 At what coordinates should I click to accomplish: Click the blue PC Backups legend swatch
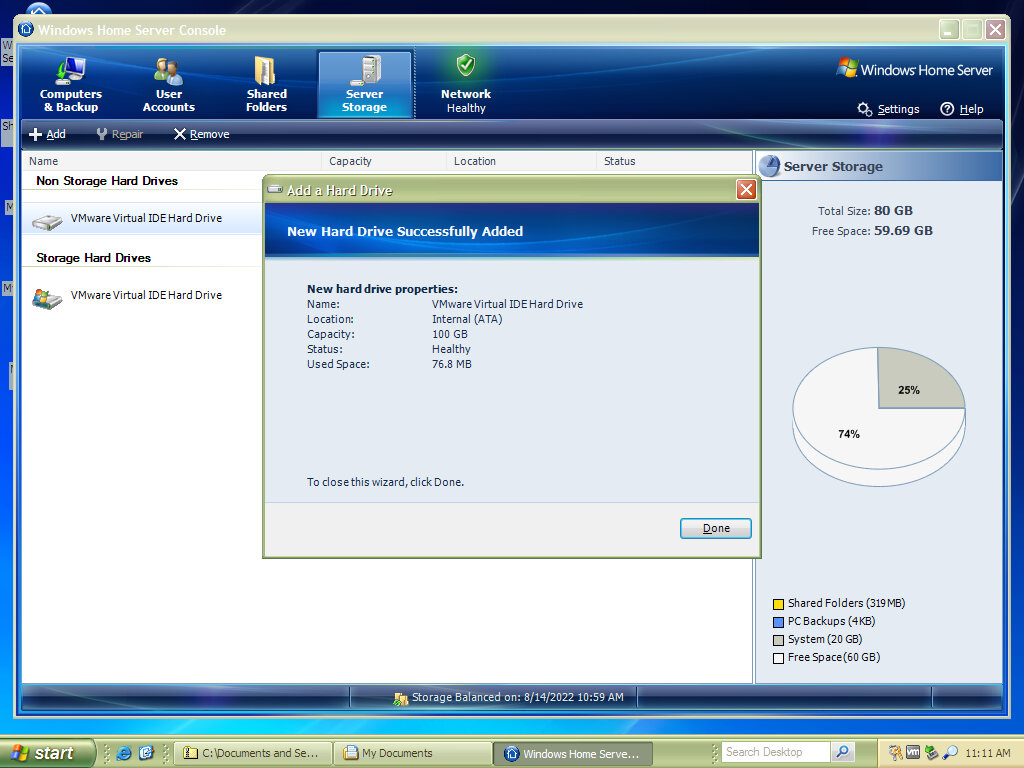tap(778, 622)
